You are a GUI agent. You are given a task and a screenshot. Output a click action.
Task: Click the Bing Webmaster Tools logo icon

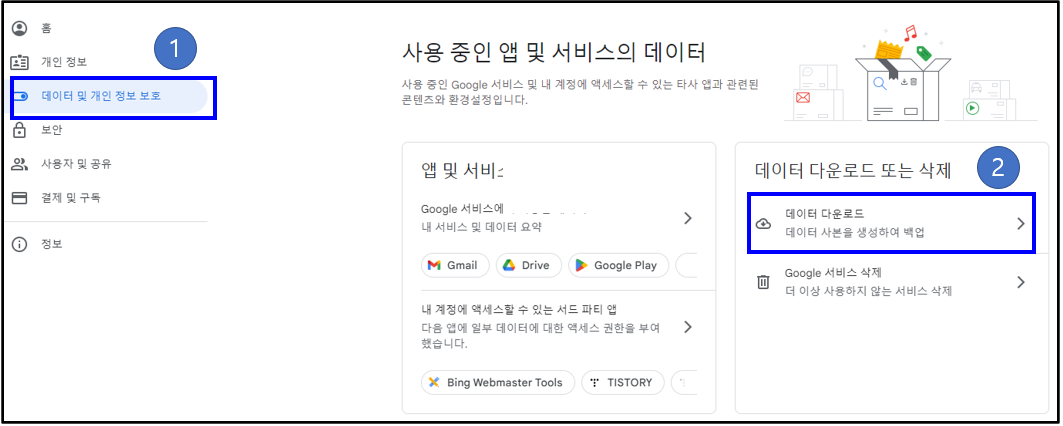click(435, 383)
